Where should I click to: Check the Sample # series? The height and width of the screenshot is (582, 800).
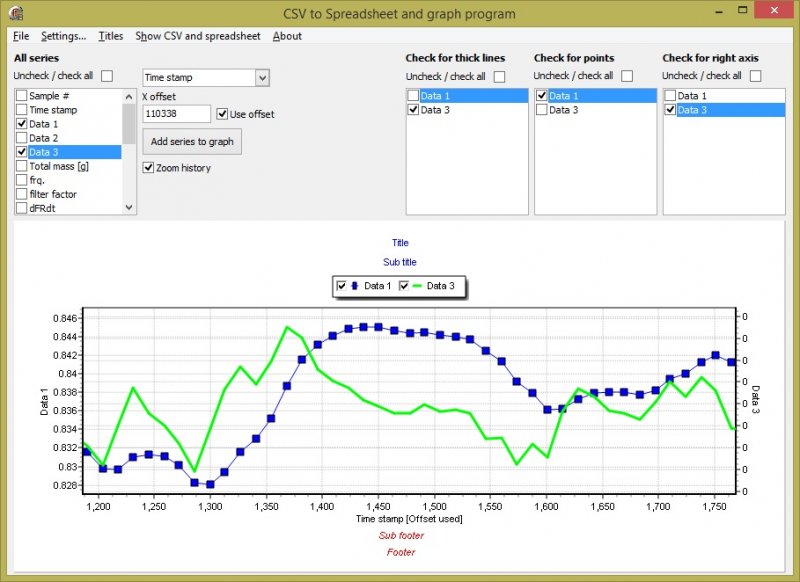point(21,96)
